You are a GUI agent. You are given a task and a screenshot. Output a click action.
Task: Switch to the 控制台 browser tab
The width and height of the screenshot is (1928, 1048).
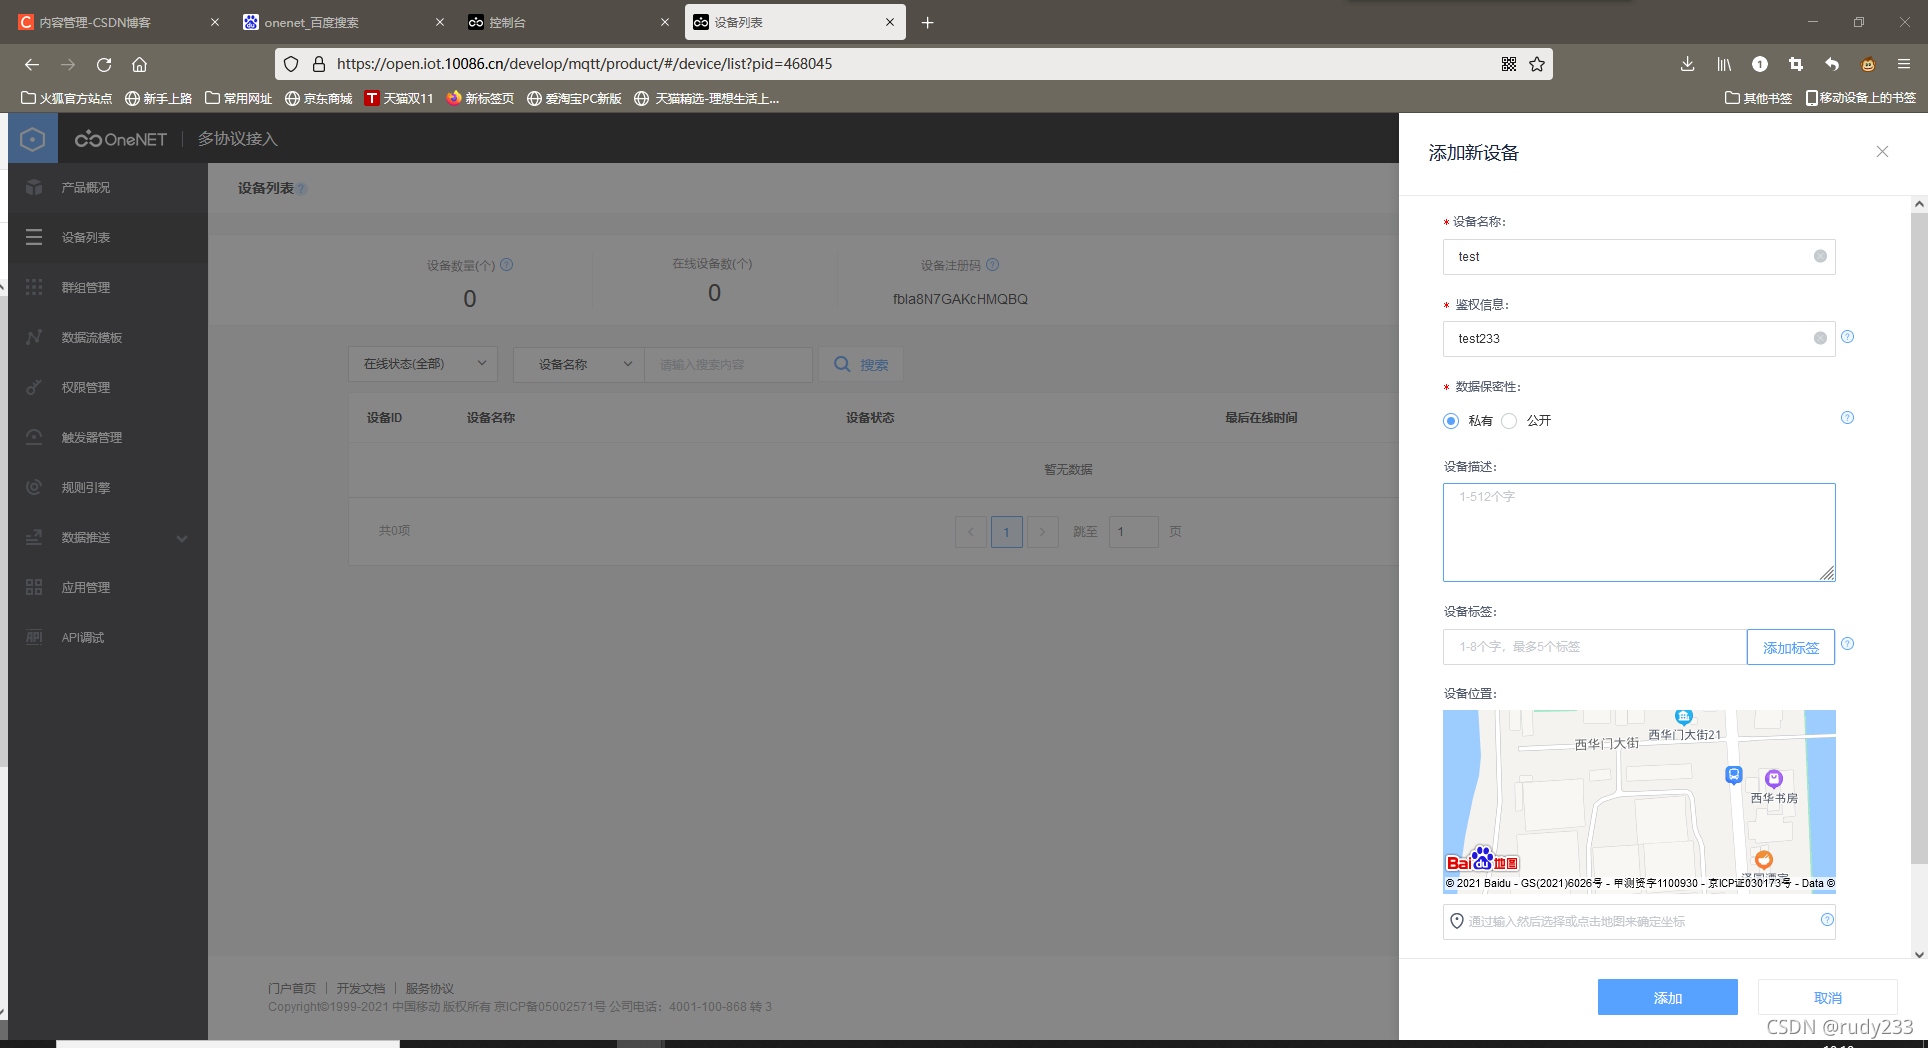[x=565, y=22]
